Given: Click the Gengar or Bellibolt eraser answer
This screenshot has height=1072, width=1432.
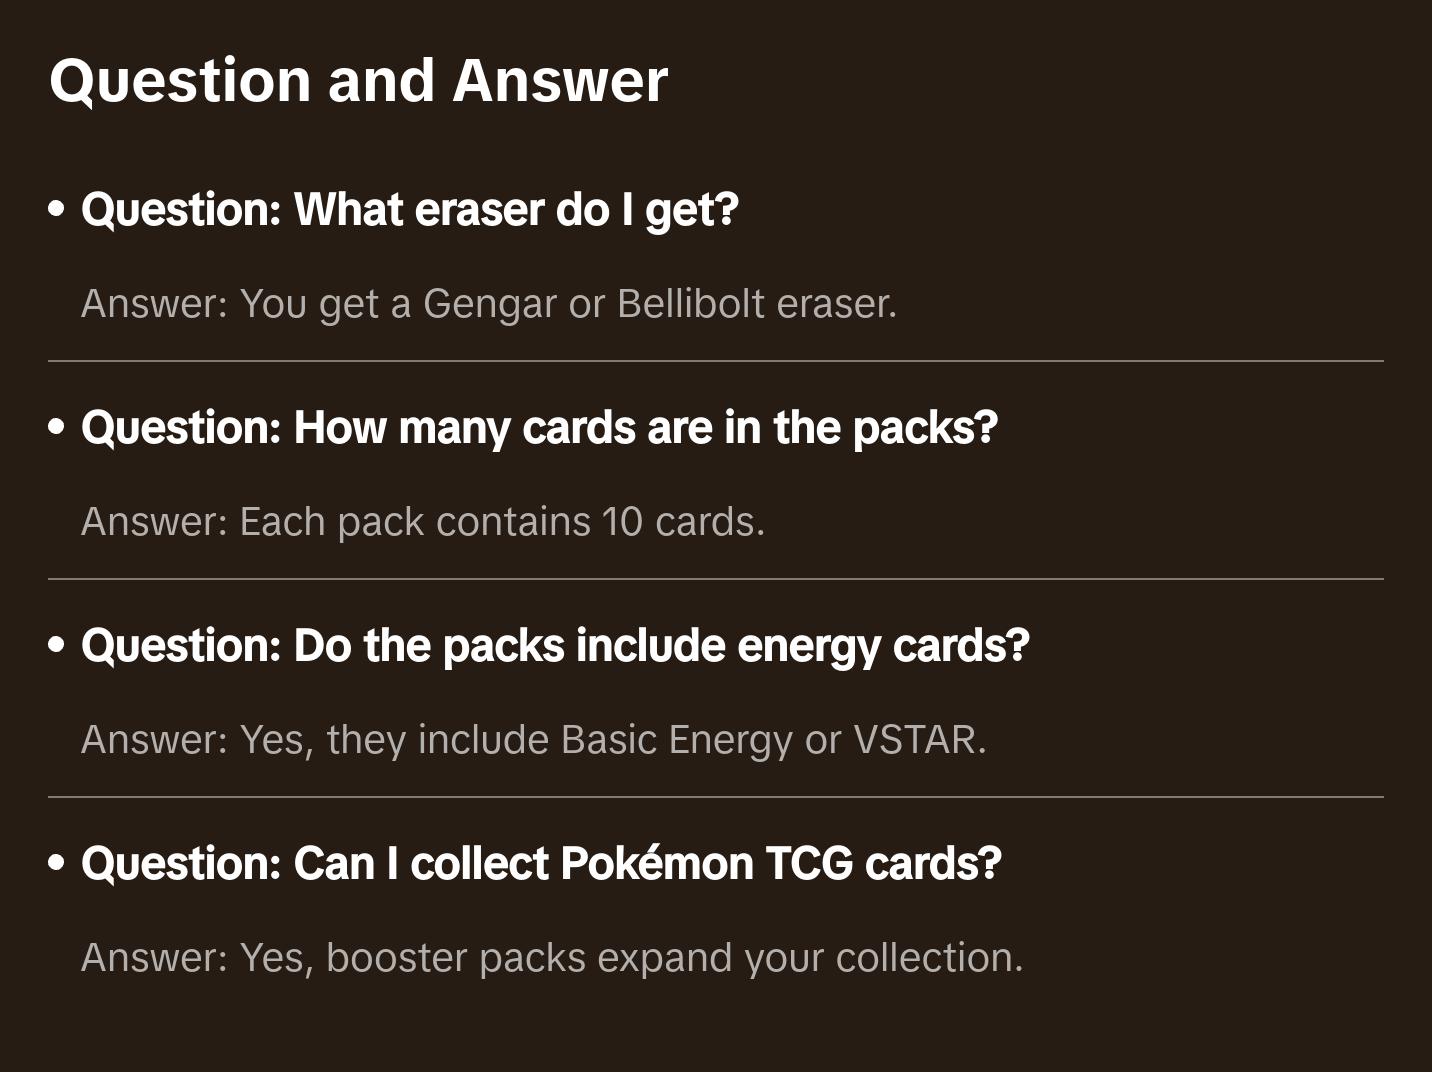Looking at the screenshot, I should (x=489, y=304).
